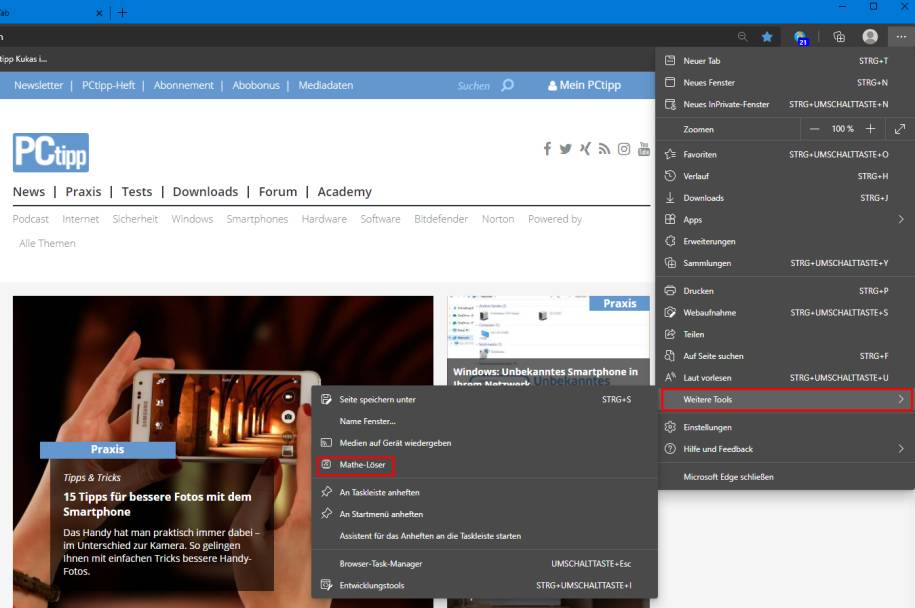Open Erweiterungen from the menu
The image size is (915, 608).
tap(785, 242)
